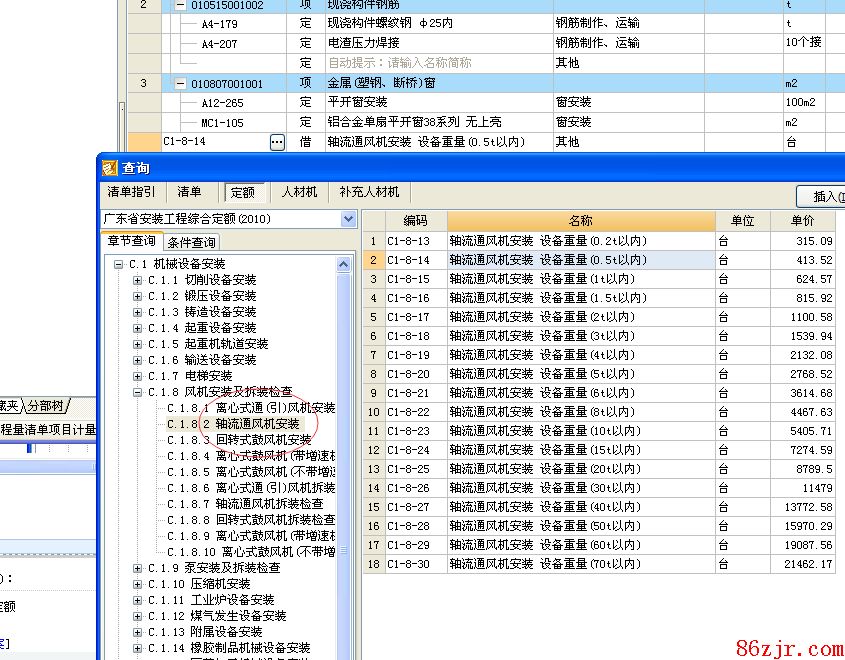845x660 pixels.
Task: Click the ellipsis button beside code C1-8-14
Action: point(278,142)
